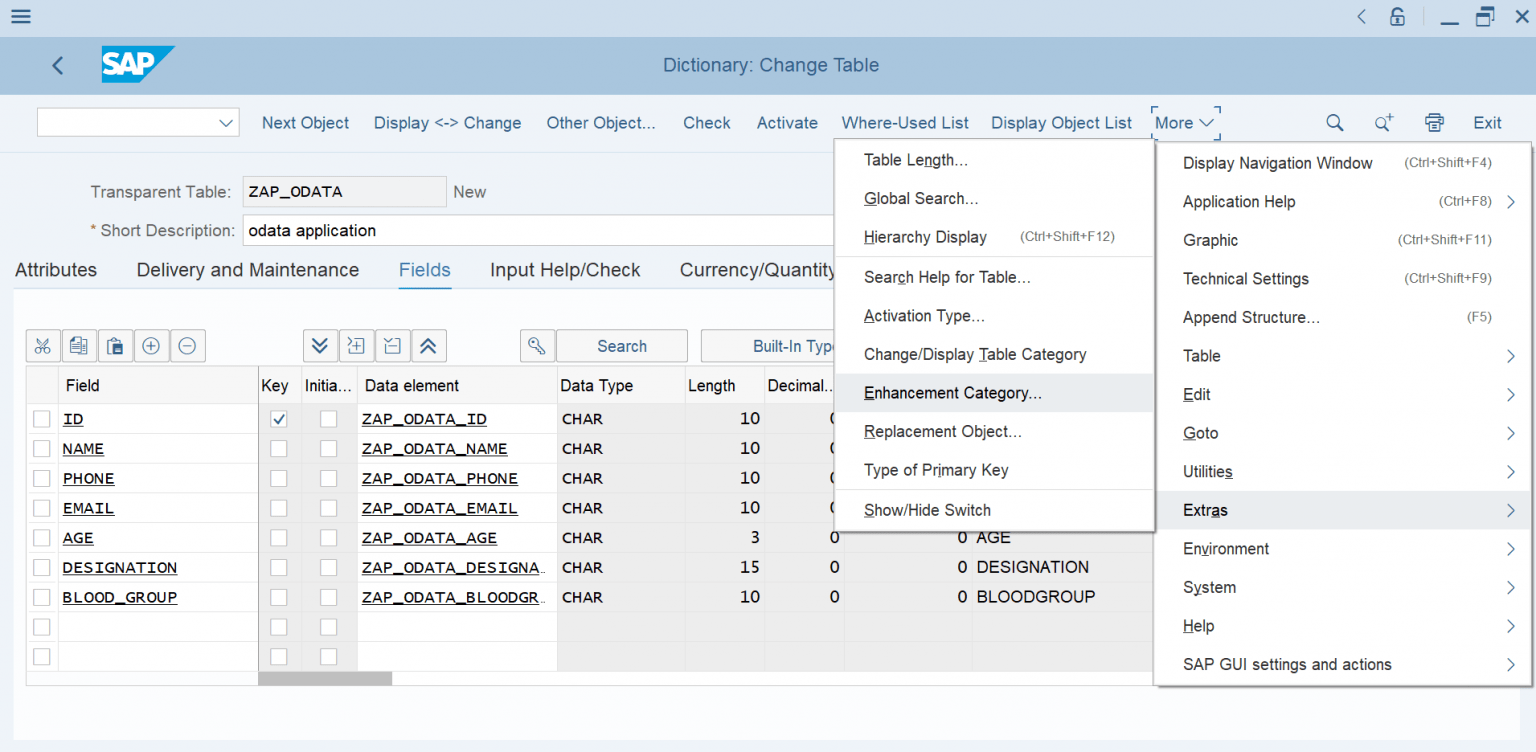The height and width of the screenshot is (752, 1536).
Task: Uncheck the Key checkbox for ID field
Action: [x=278, y=418]
